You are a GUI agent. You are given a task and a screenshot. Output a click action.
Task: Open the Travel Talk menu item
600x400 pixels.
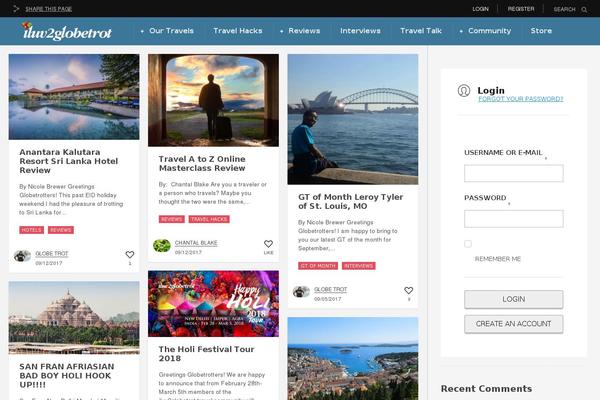pyautogui.click(x=421, y=31)
